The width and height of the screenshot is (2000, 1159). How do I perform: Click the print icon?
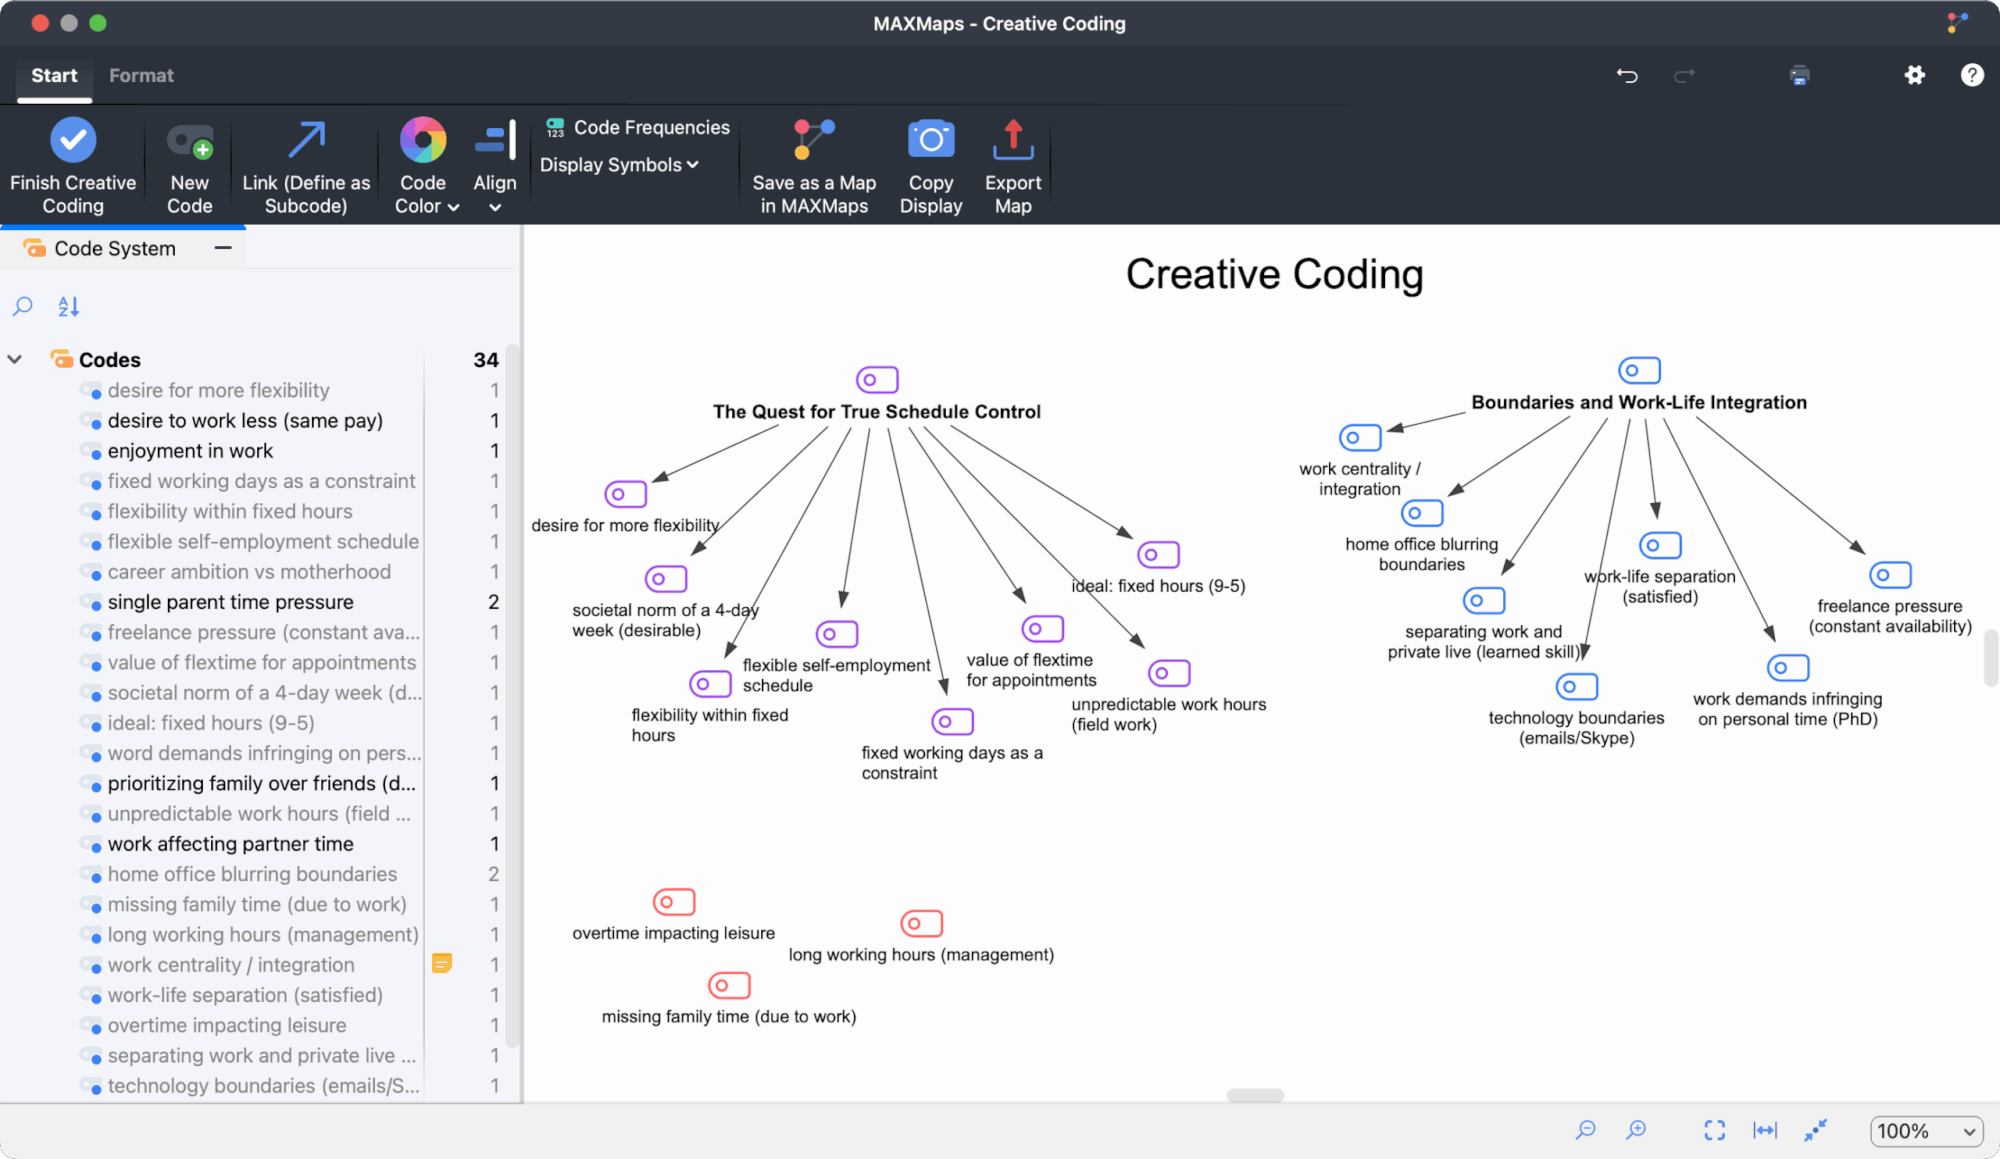[1799, 75]
